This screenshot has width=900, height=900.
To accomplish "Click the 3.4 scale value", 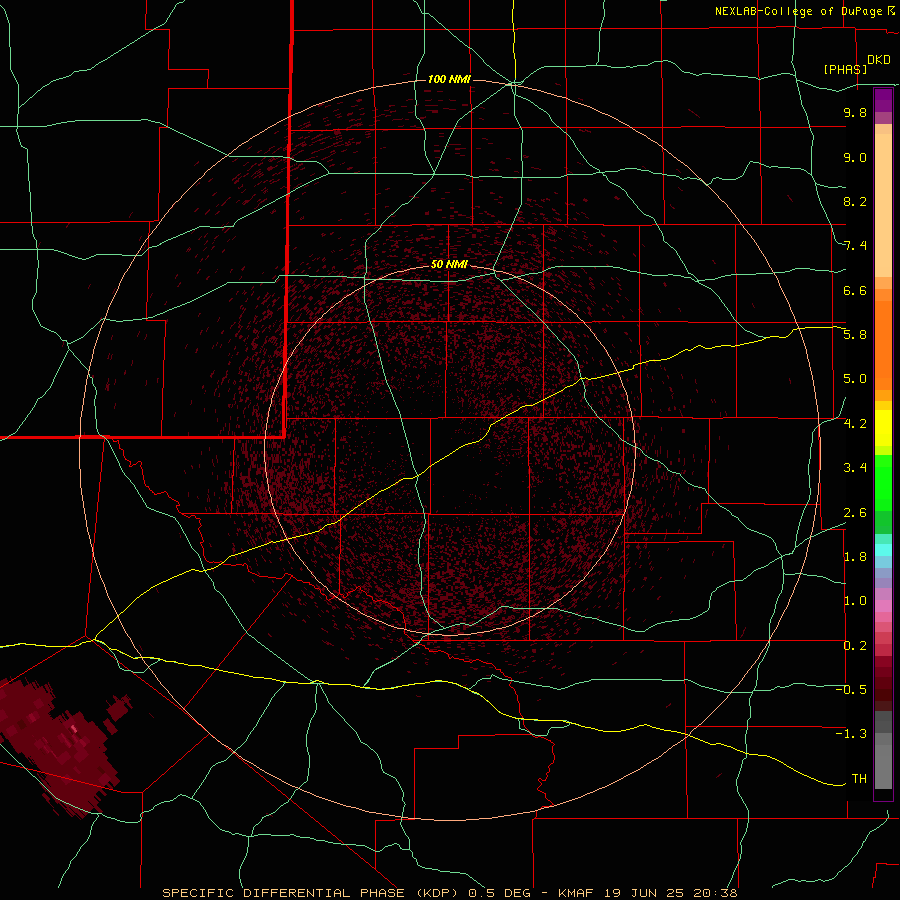I will coord(855,468).
